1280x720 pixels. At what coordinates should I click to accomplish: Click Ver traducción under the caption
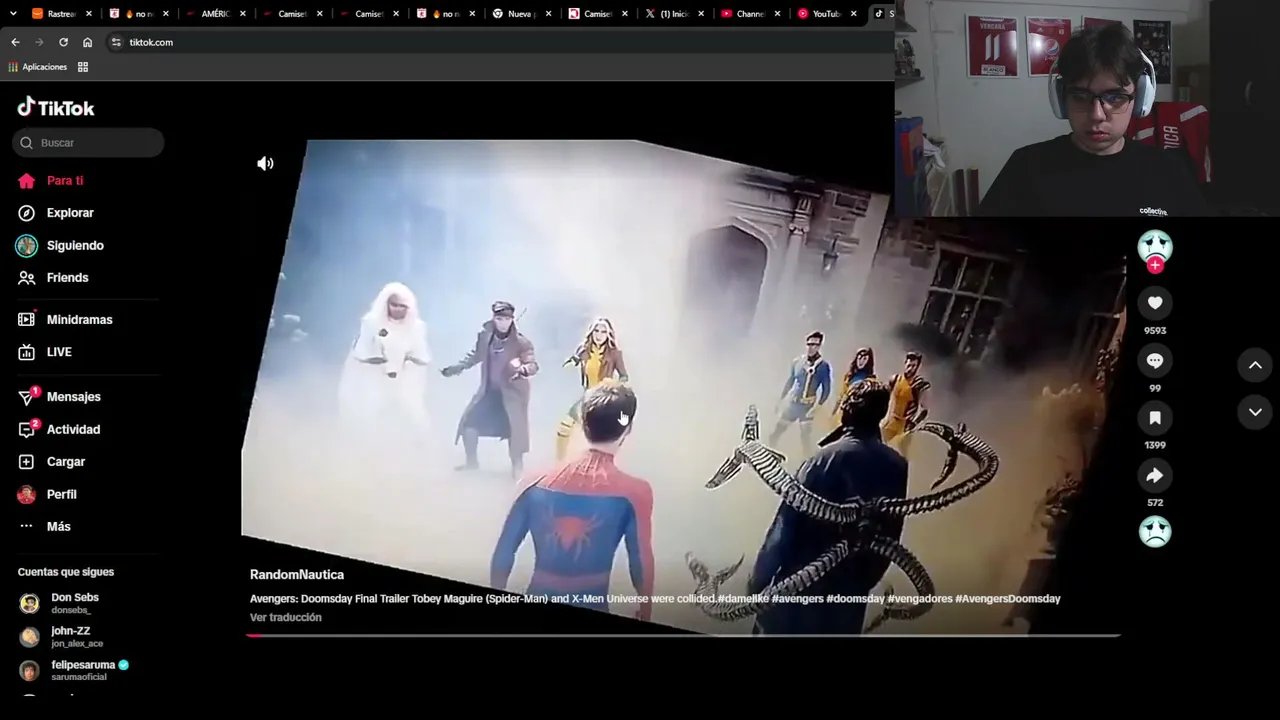286,618
